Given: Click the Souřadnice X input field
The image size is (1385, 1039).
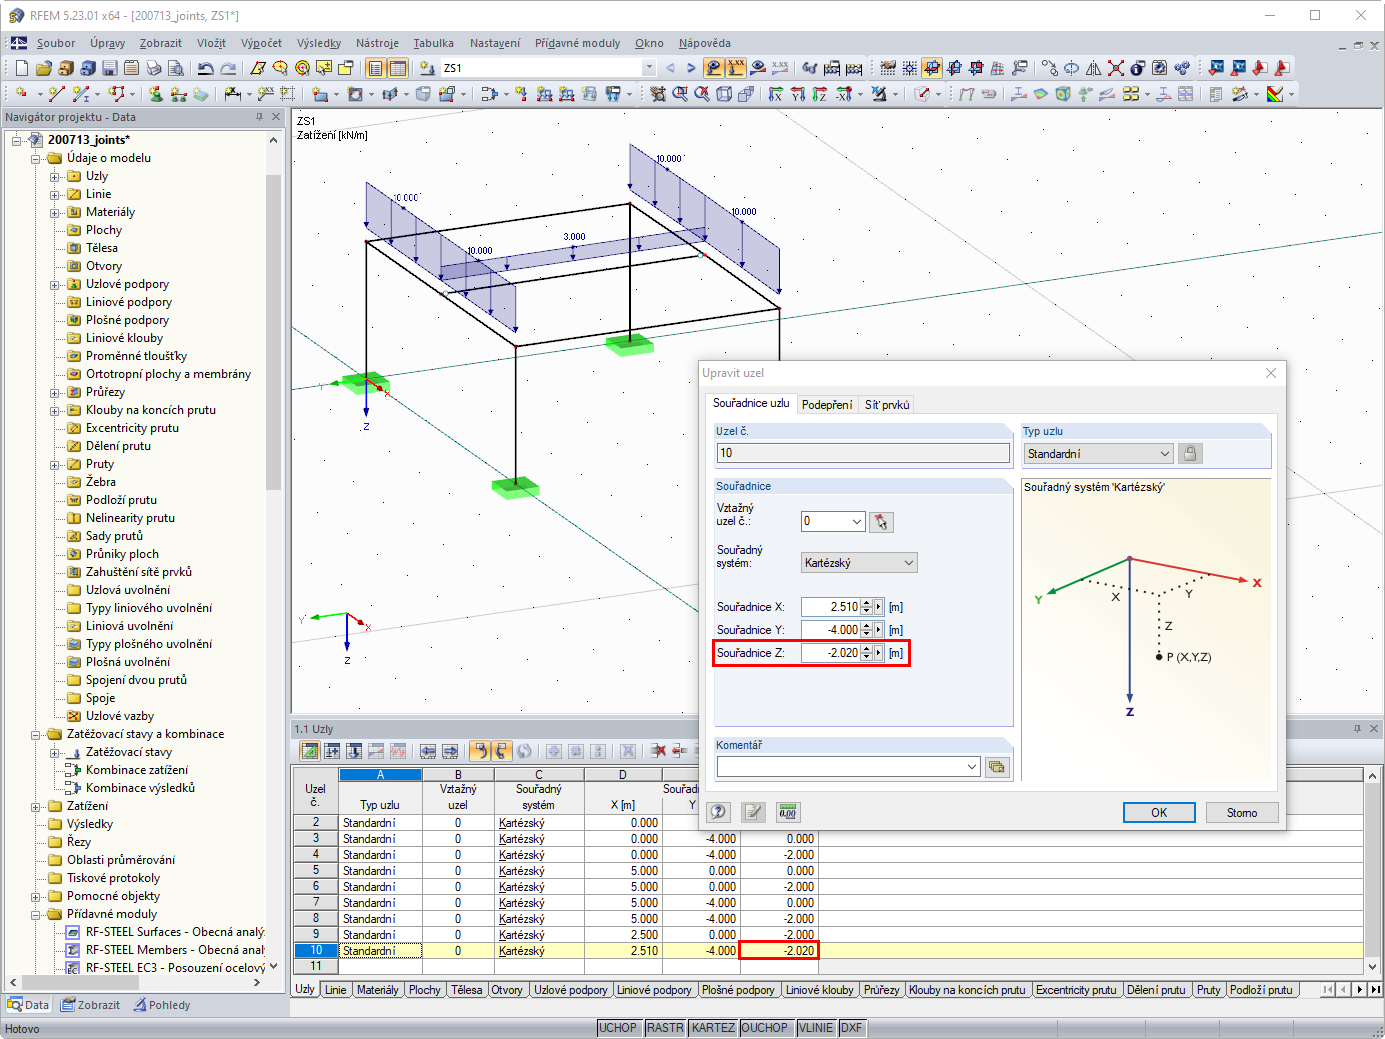Looking at the screenshot, I should pyautogui.click(x=830, y=607).
